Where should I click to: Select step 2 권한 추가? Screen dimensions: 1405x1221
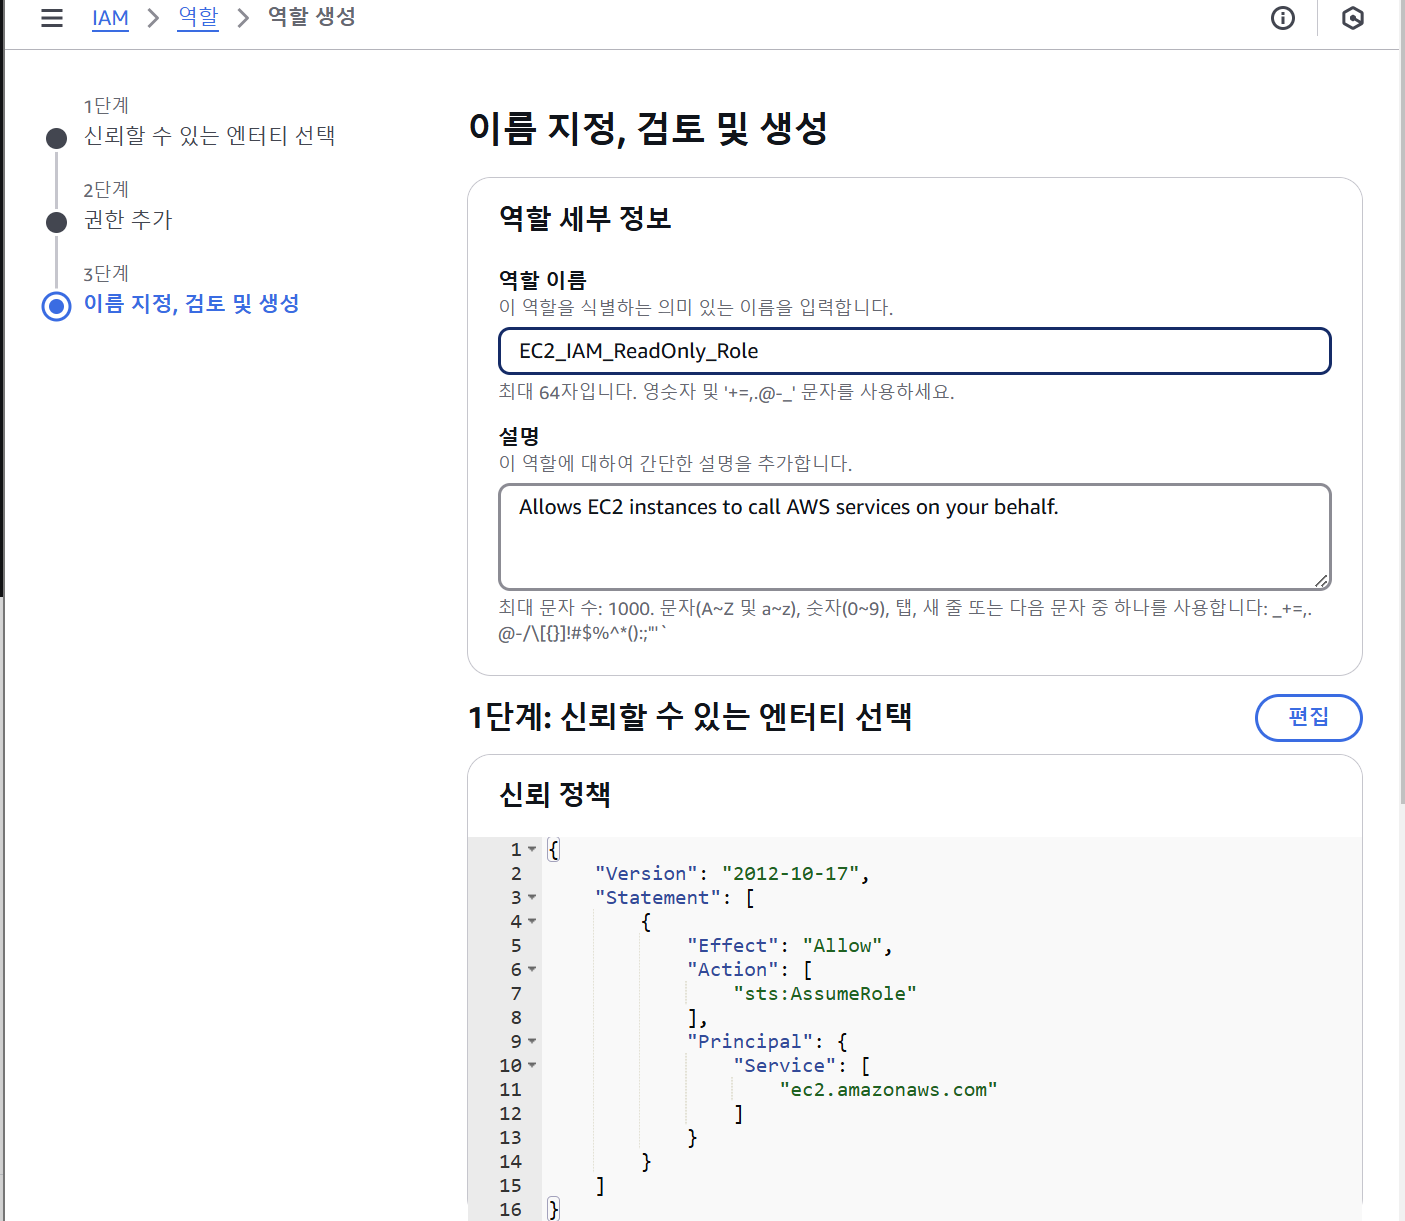[x=128, y=219]
